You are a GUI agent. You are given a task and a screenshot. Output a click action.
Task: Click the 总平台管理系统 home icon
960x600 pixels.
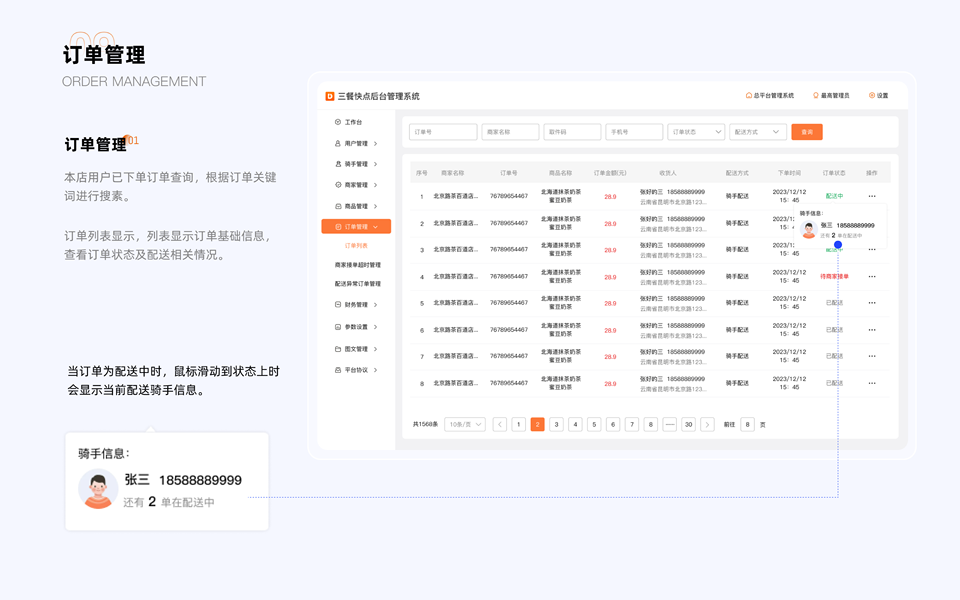(749, 96)
